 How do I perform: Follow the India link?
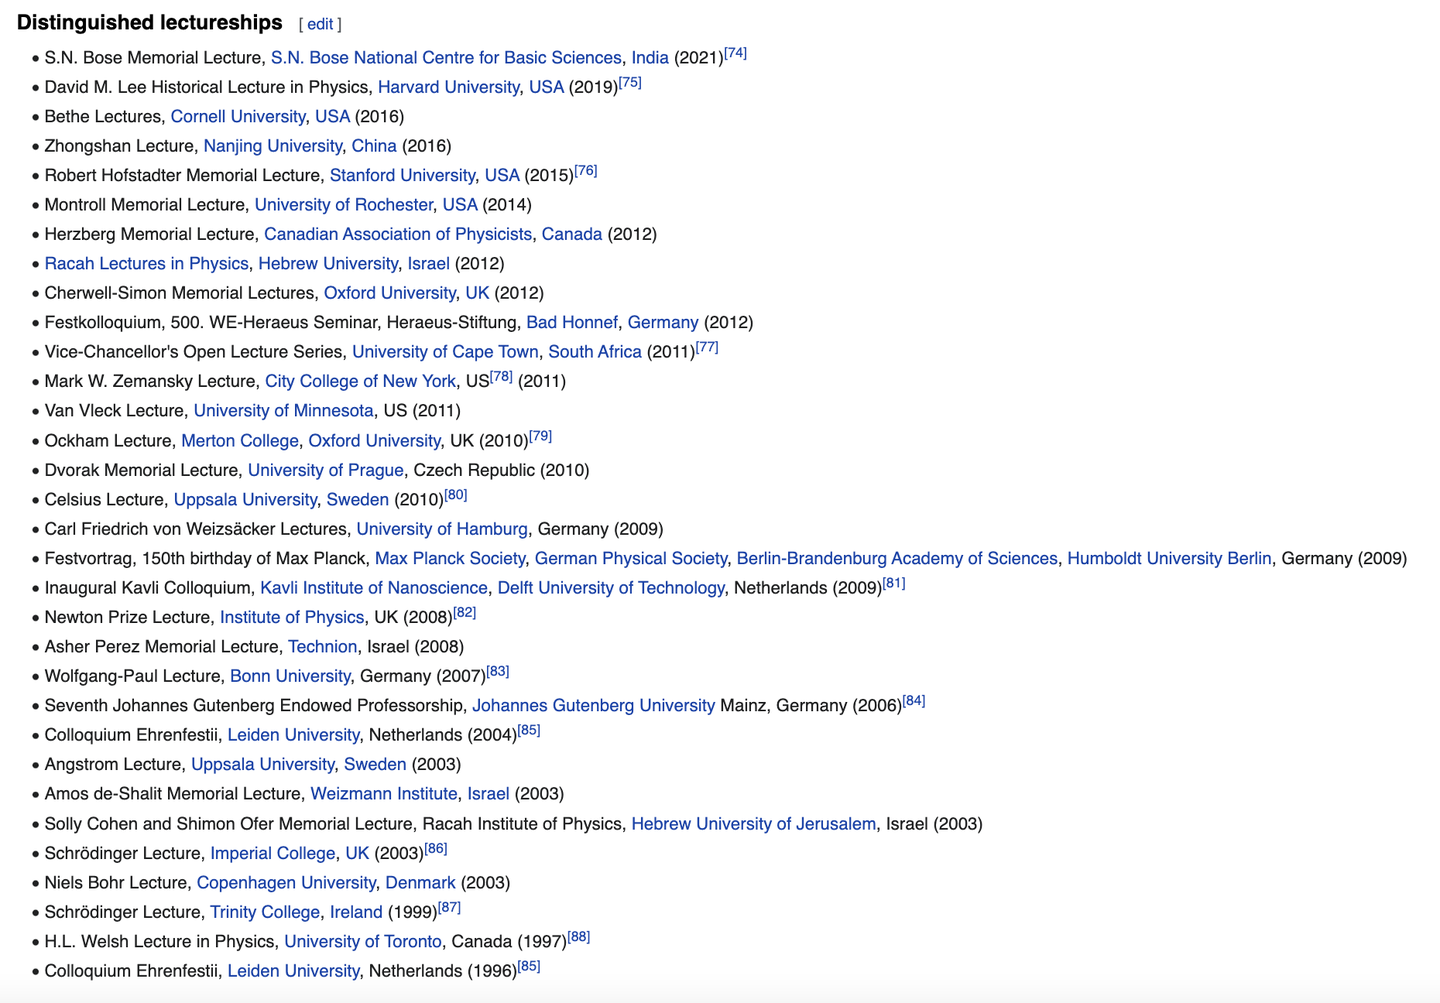(650, 58)
